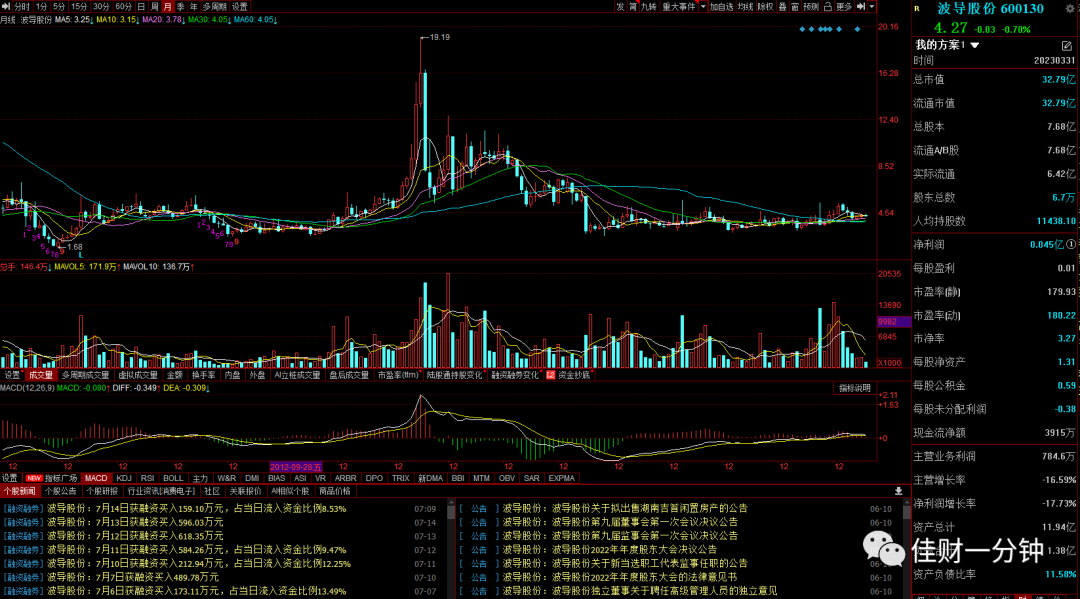Select the monthly 月 K-line
This screenshot has width=1080, height=599.
167,6
